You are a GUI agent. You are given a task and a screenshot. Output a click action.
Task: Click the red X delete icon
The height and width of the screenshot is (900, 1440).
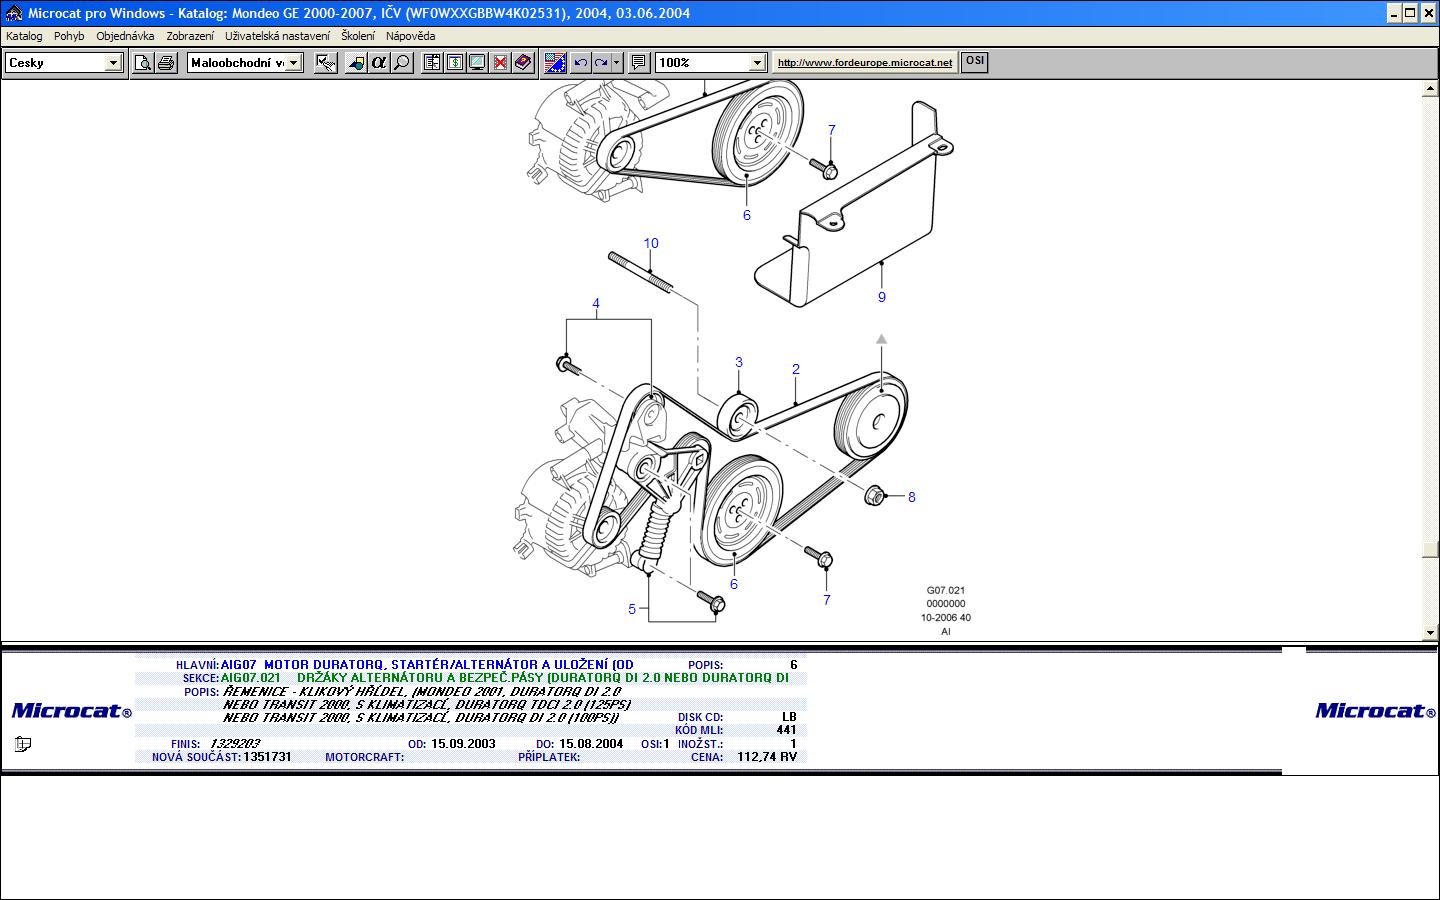[x=500, y=63]
